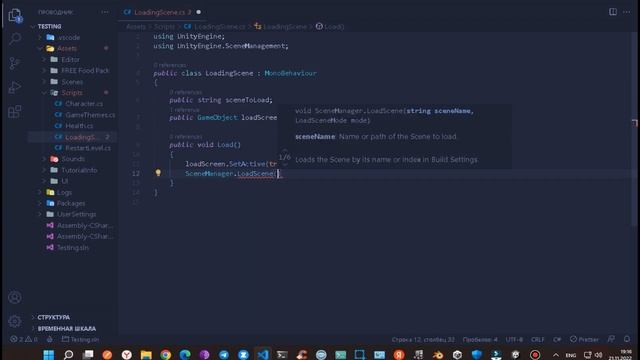The image size is (640, 360).
Task: Click Scripts in the breadcrumb path
Action: (164, 27)
